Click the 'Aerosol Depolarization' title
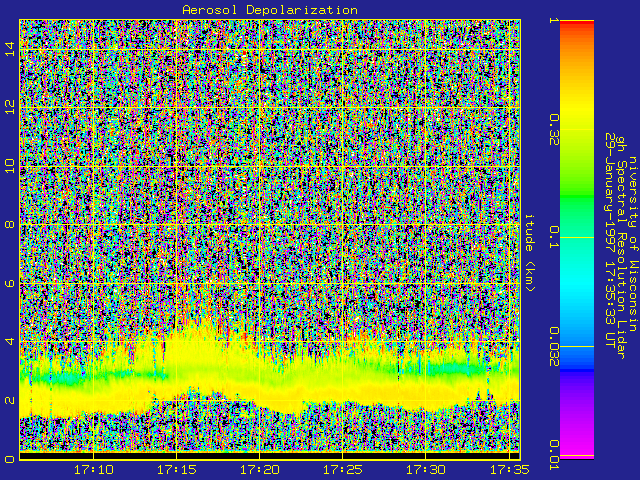 (270, 10)
